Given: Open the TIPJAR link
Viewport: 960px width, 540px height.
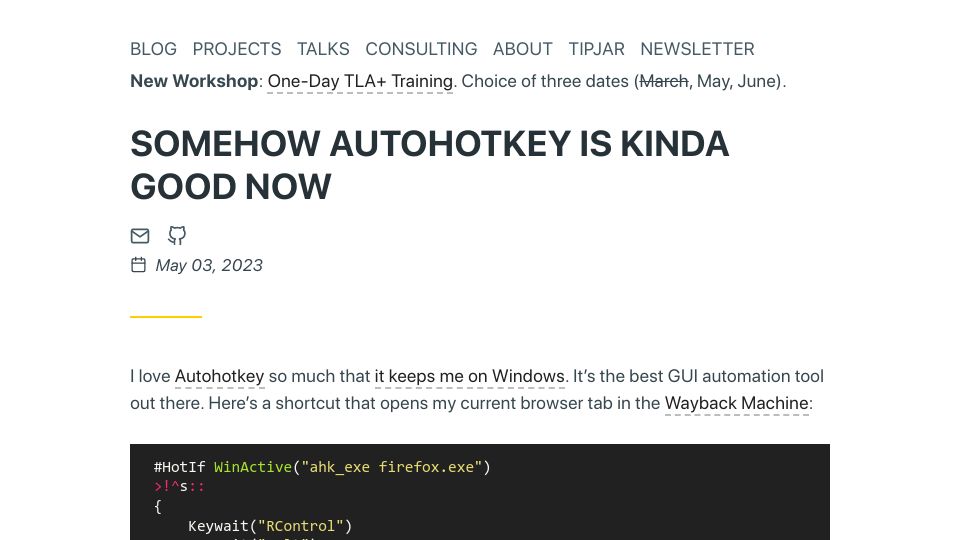Looking at the screenshot, I should point(596,49).
